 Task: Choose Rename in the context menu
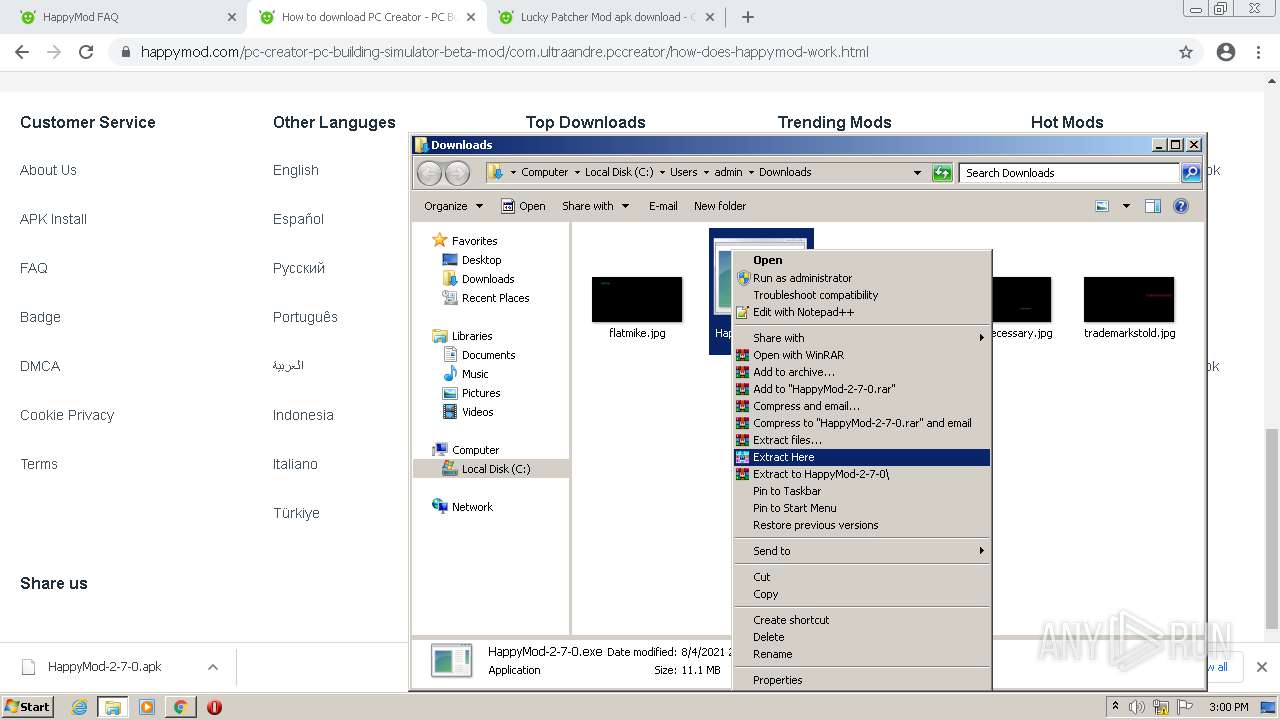(x=862, y=654)
